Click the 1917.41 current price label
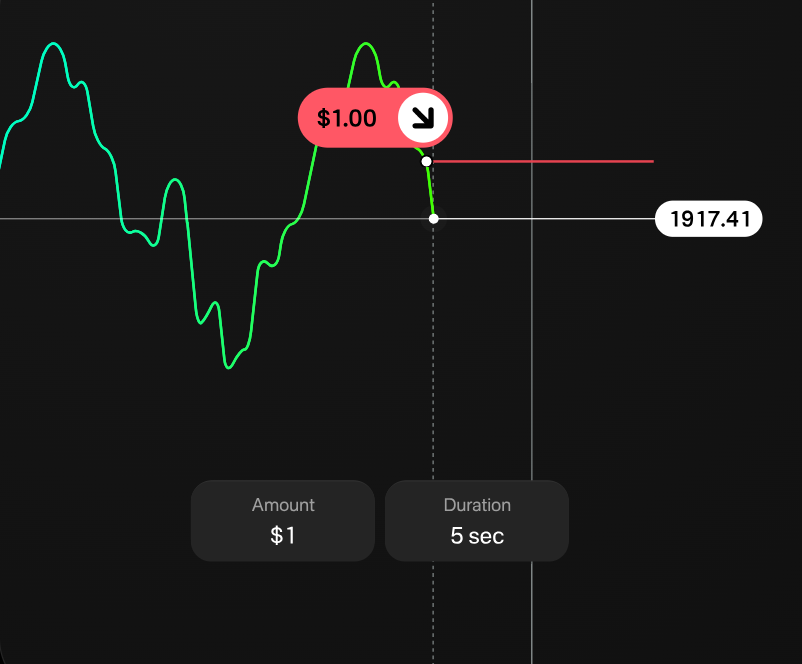This screenshot has height=664, width=802. click(709, 218)
